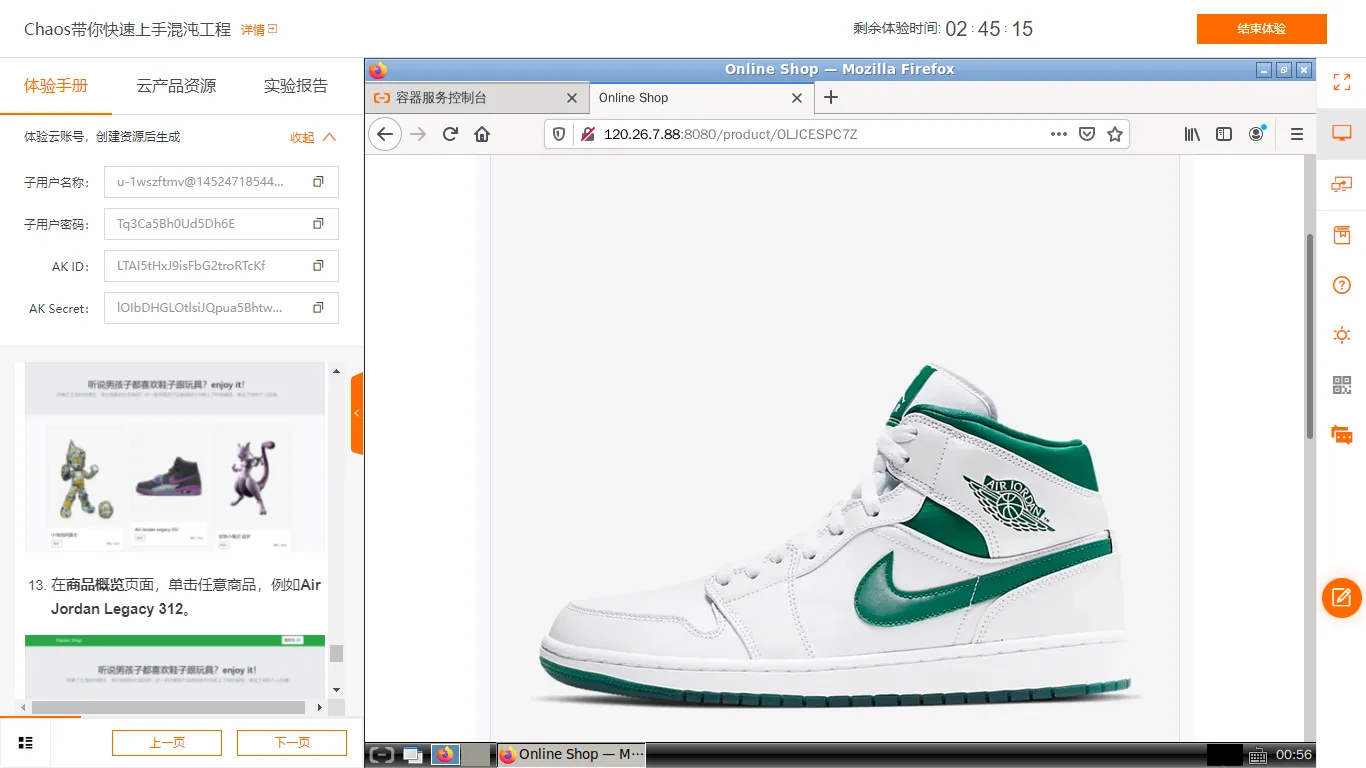Open the manual catalog grid icon
Image resolution: width=1366 pixels, height=768 pixels.
(x=26, y=743)
